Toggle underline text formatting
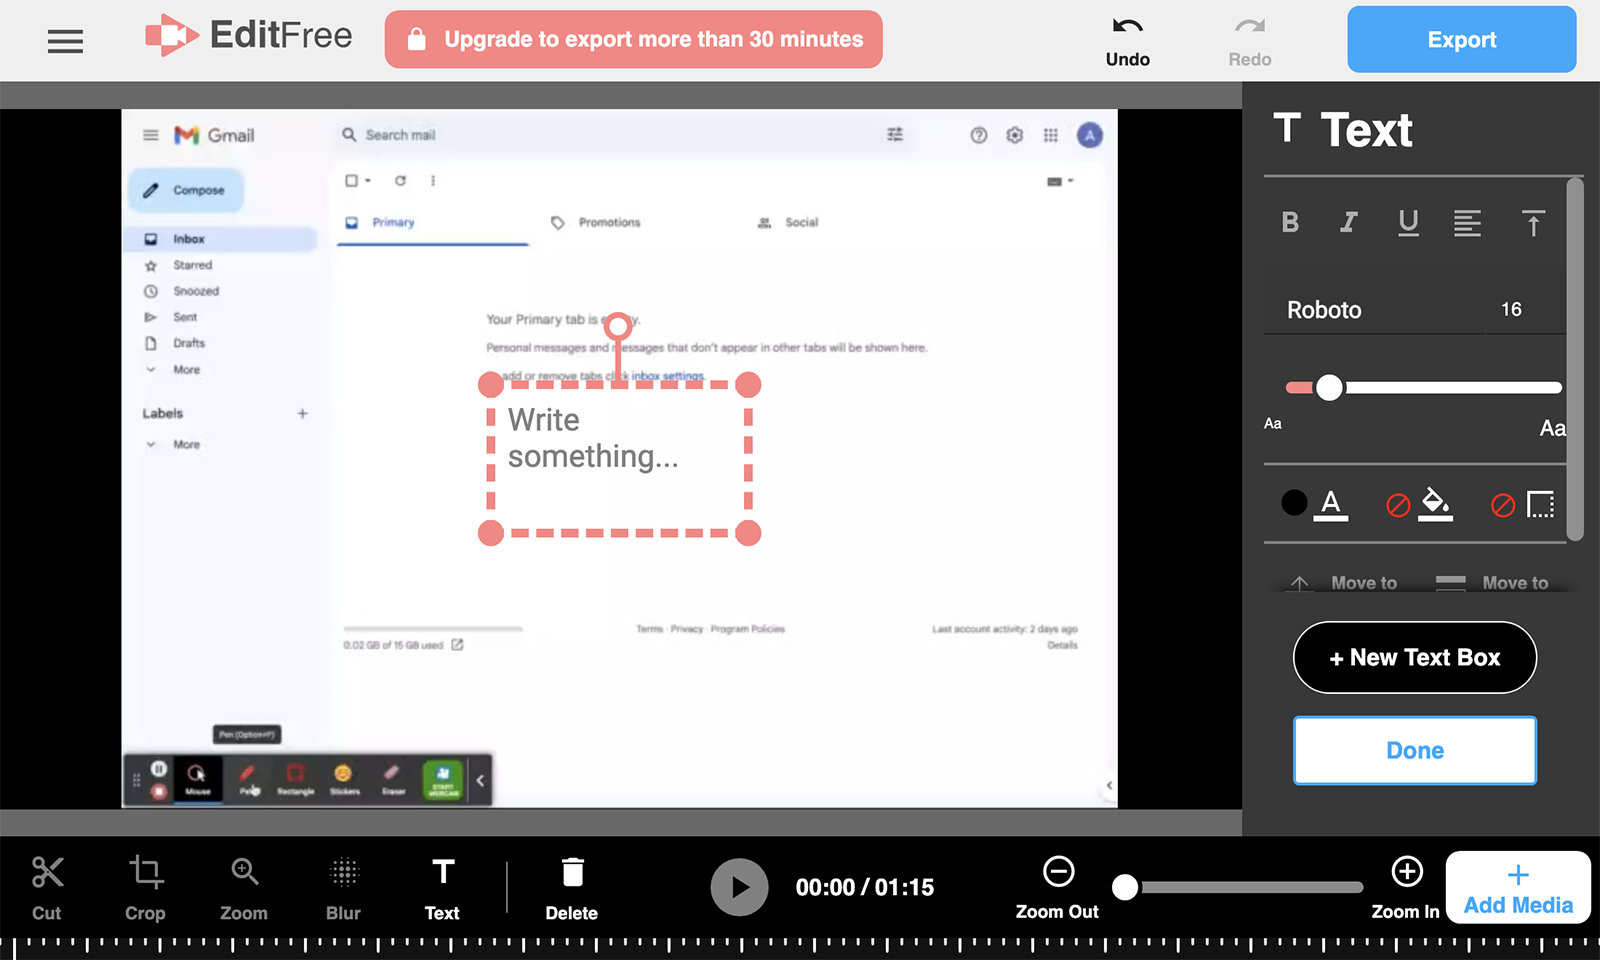The image size is (1600, 960). (1408, 223)
